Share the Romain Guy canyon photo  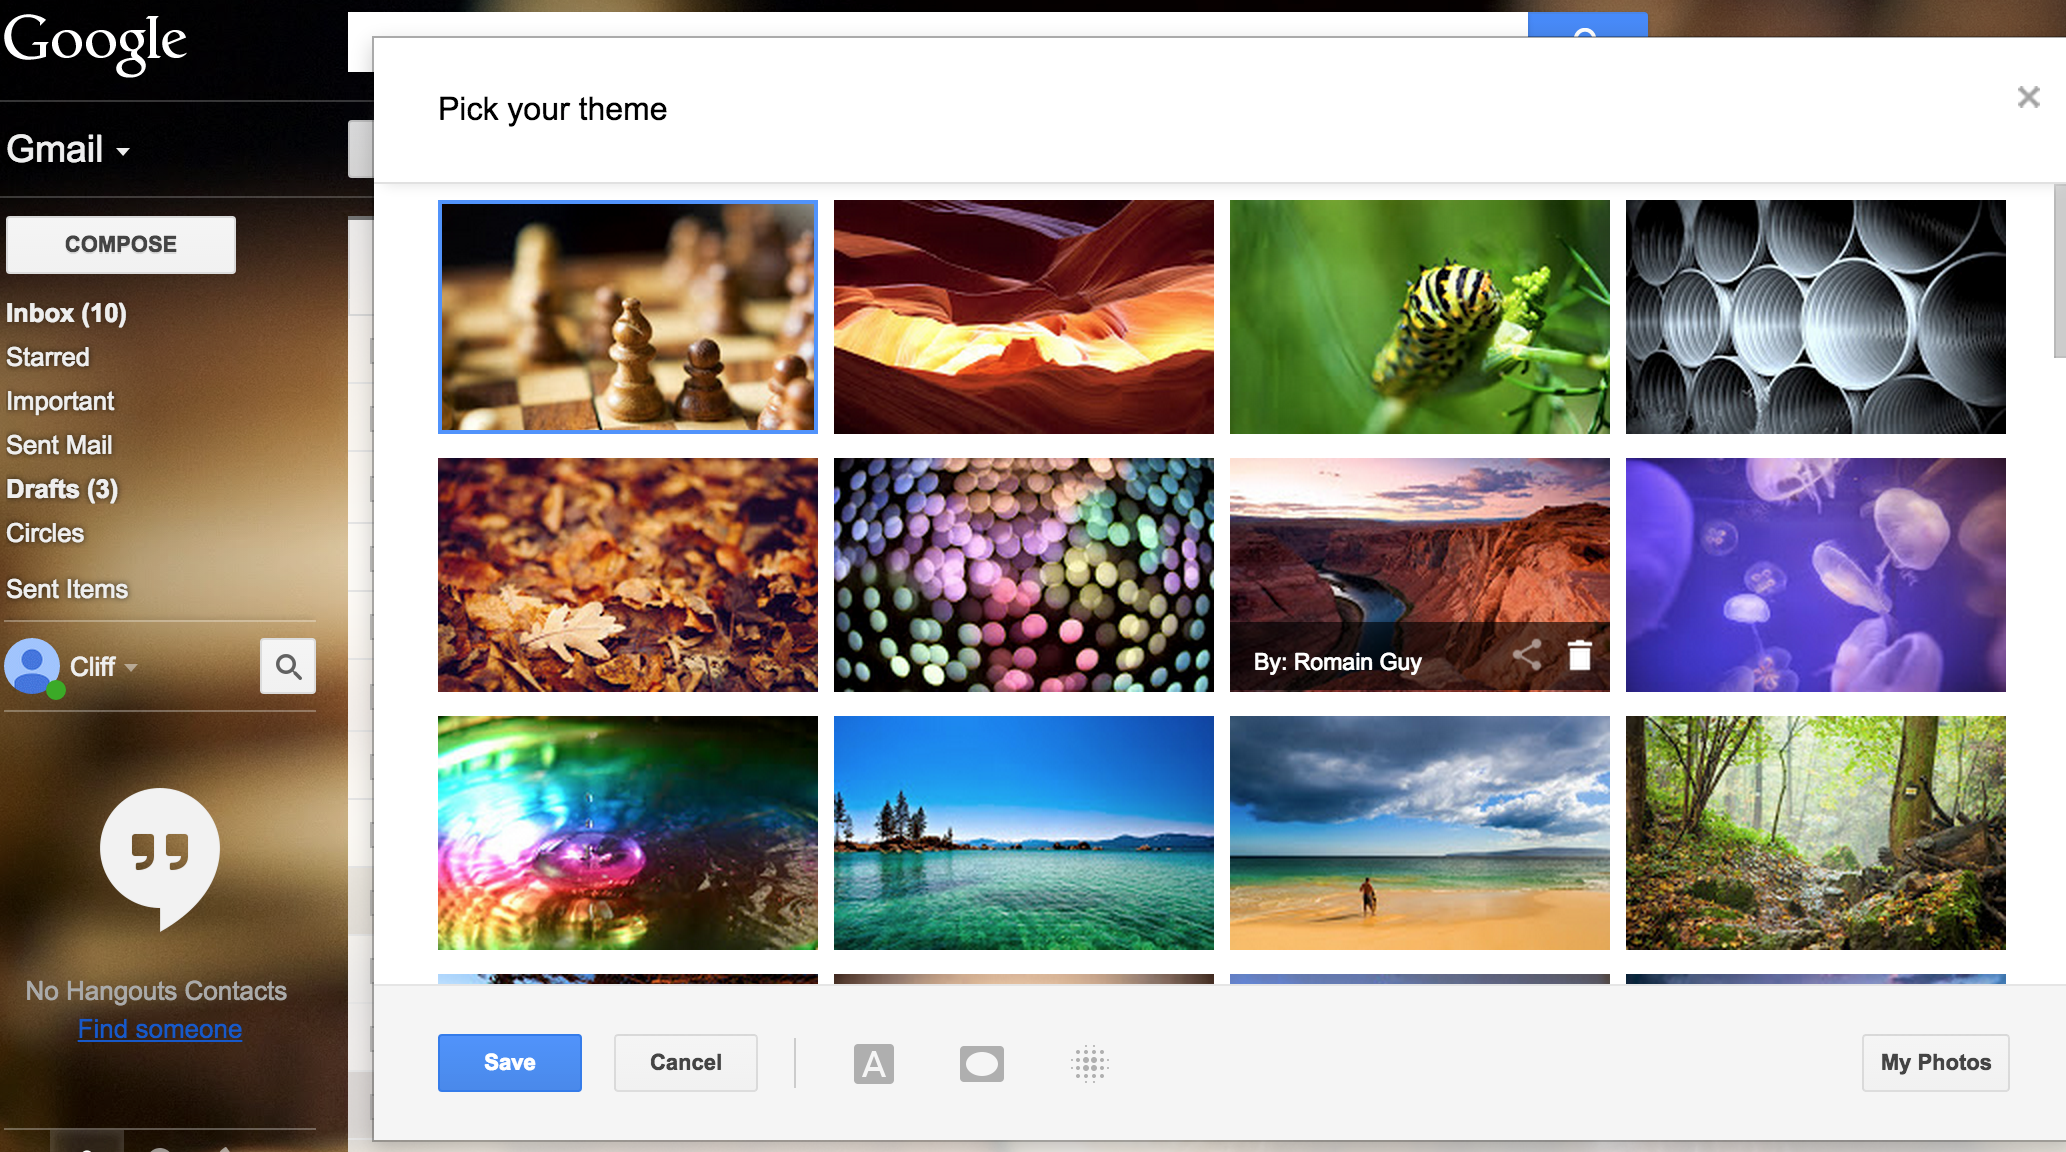tap(1527, 655)
